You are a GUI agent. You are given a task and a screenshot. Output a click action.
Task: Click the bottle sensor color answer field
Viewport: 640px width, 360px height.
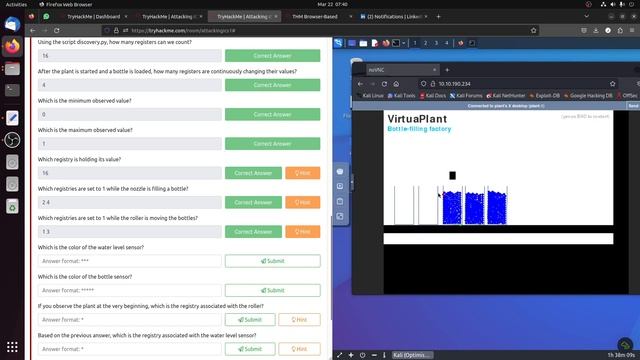coord(130,290)
